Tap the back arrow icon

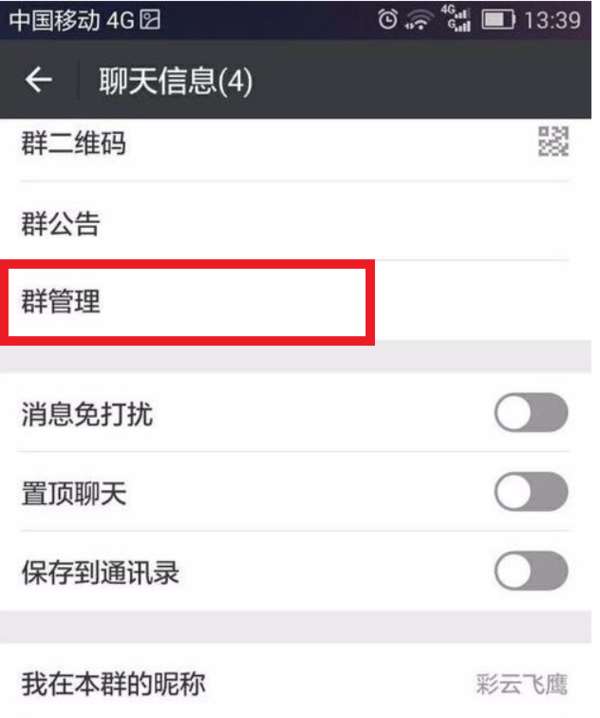(x=38, y=80)
